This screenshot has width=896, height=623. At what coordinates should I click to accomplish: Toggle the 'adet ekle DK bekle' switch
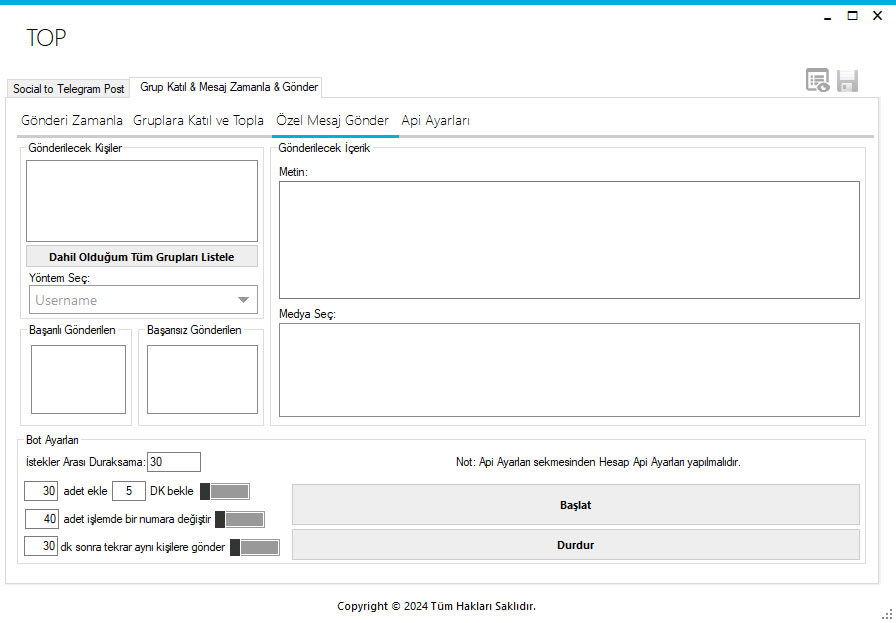click(x=225, y=492)
